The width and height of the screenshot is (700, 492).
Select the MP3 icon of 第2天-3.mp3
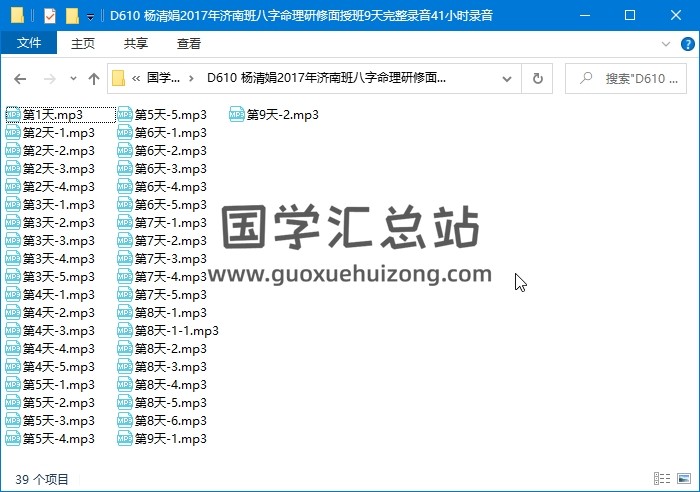click(x=13, y=168)
